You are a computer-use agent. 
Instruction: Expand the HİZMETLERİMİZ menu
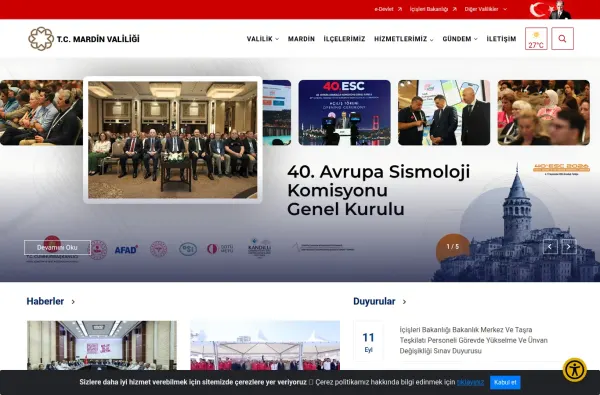[404, 39]
